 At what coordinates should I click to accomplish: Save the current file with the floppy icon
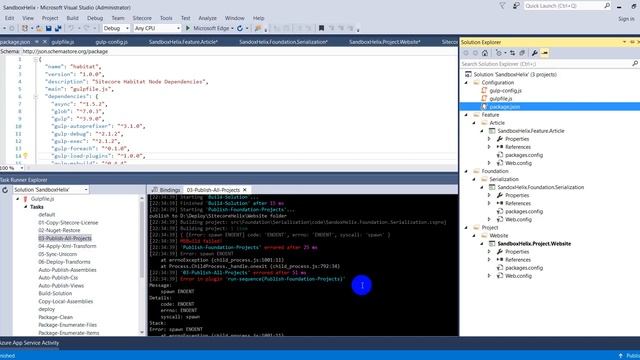click(49, 28)
